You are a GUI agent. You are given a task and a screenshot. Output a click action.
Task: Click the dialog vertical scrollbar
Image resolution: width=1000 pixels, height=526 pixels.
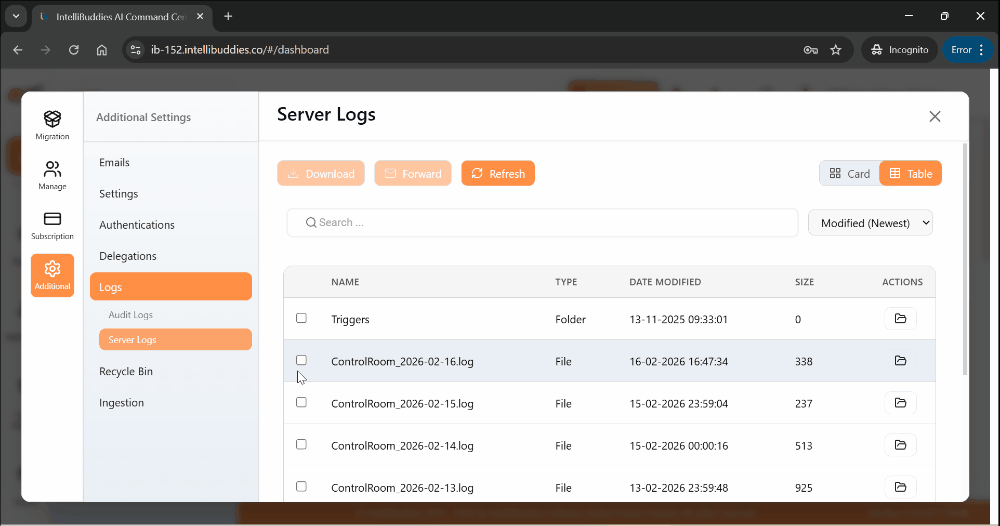pos(964,258)
